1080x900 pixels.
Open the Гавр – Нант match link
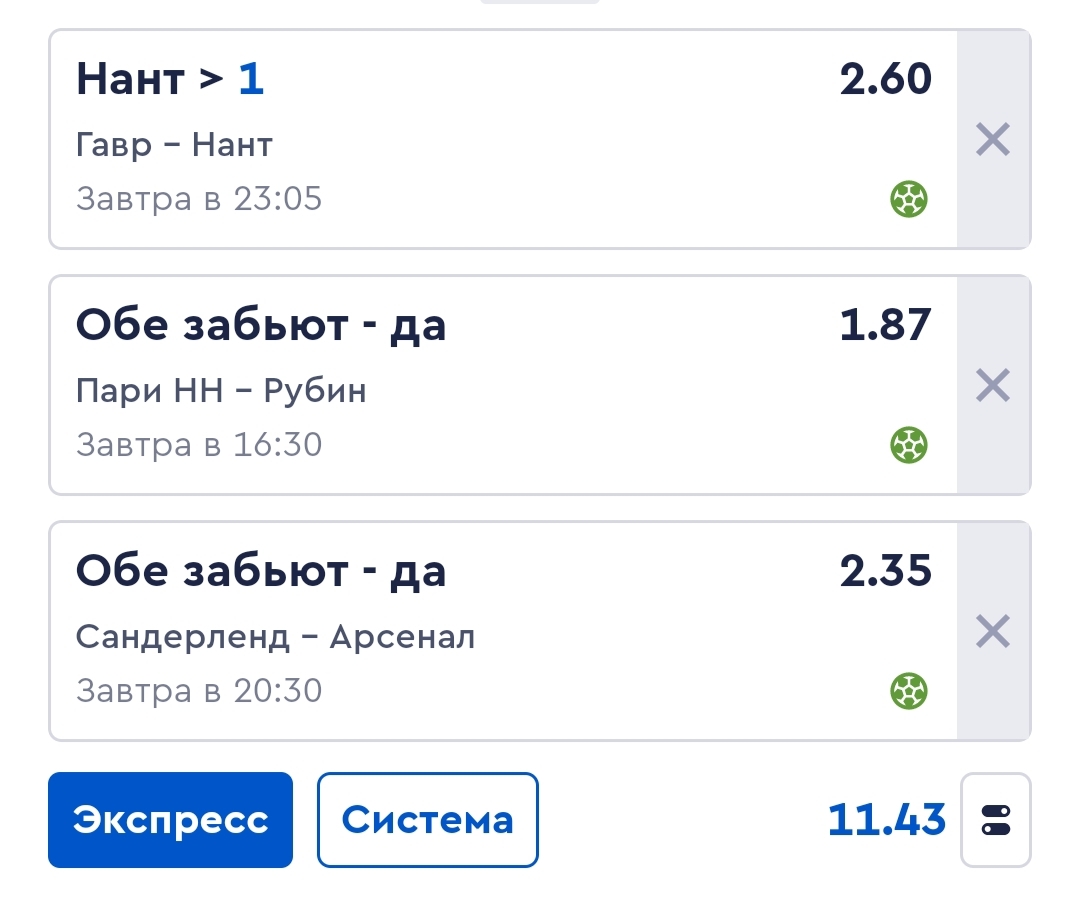[174, 146]
